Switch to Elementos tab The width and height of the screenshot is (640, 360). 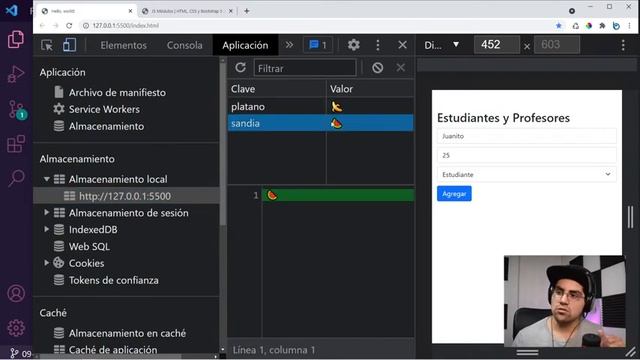point(123,45)
